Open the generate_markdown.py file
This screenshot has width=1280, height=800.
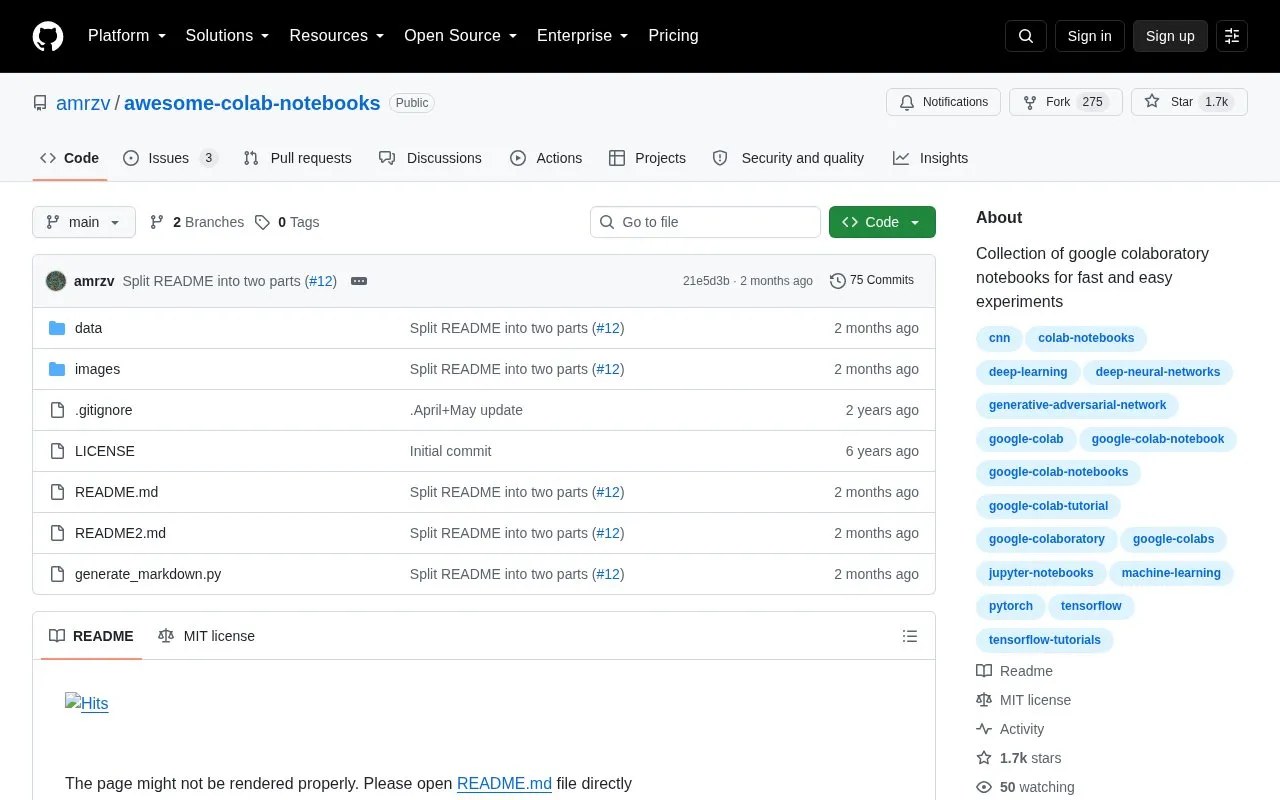(x=148, y=574)
